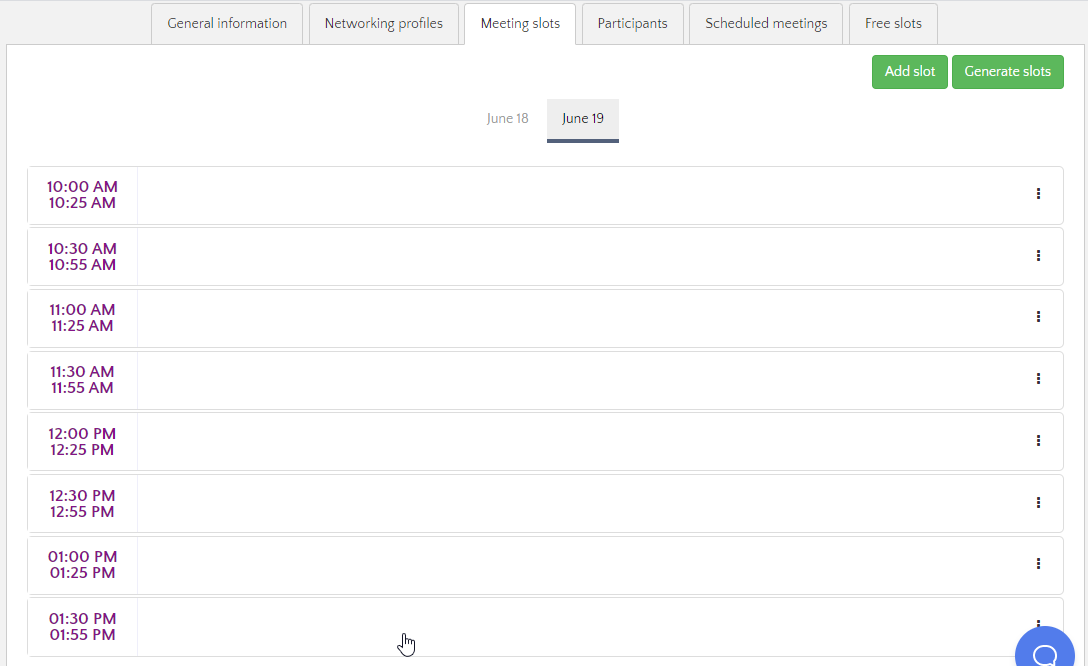Click the Generate slots button

pyautogui.click(x=1007, y=72)
